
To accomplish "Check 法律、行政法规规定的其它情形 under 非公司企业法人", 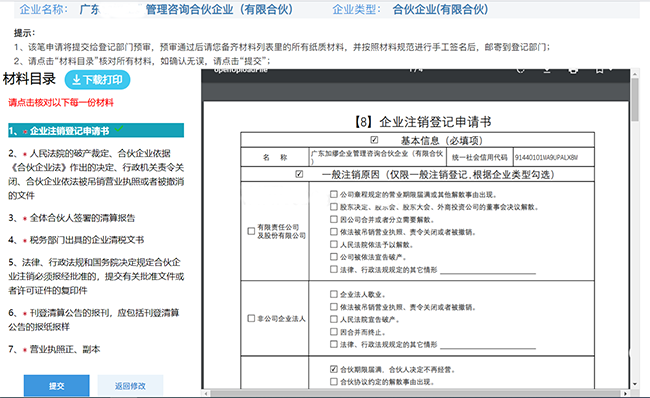I will [334, 344].
